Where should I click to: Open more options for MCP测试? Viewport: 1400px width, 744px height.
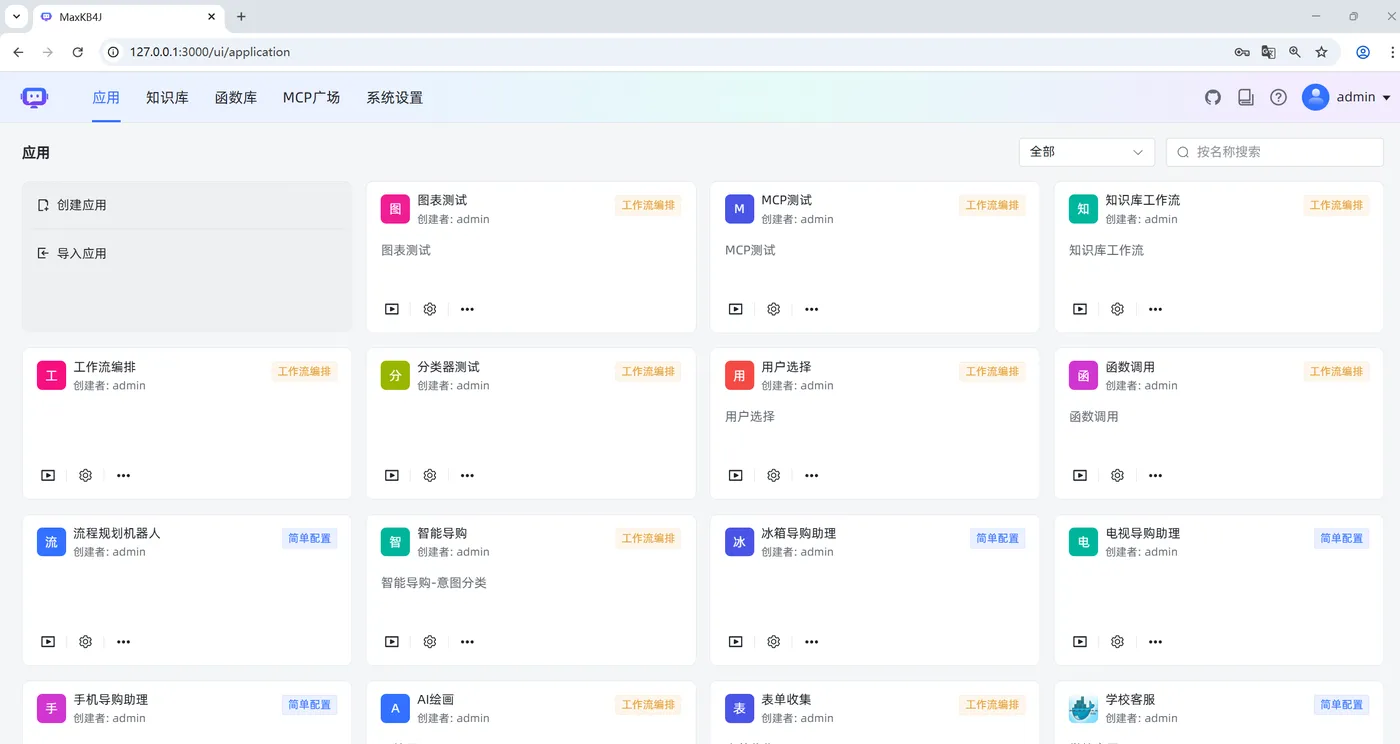811,309
